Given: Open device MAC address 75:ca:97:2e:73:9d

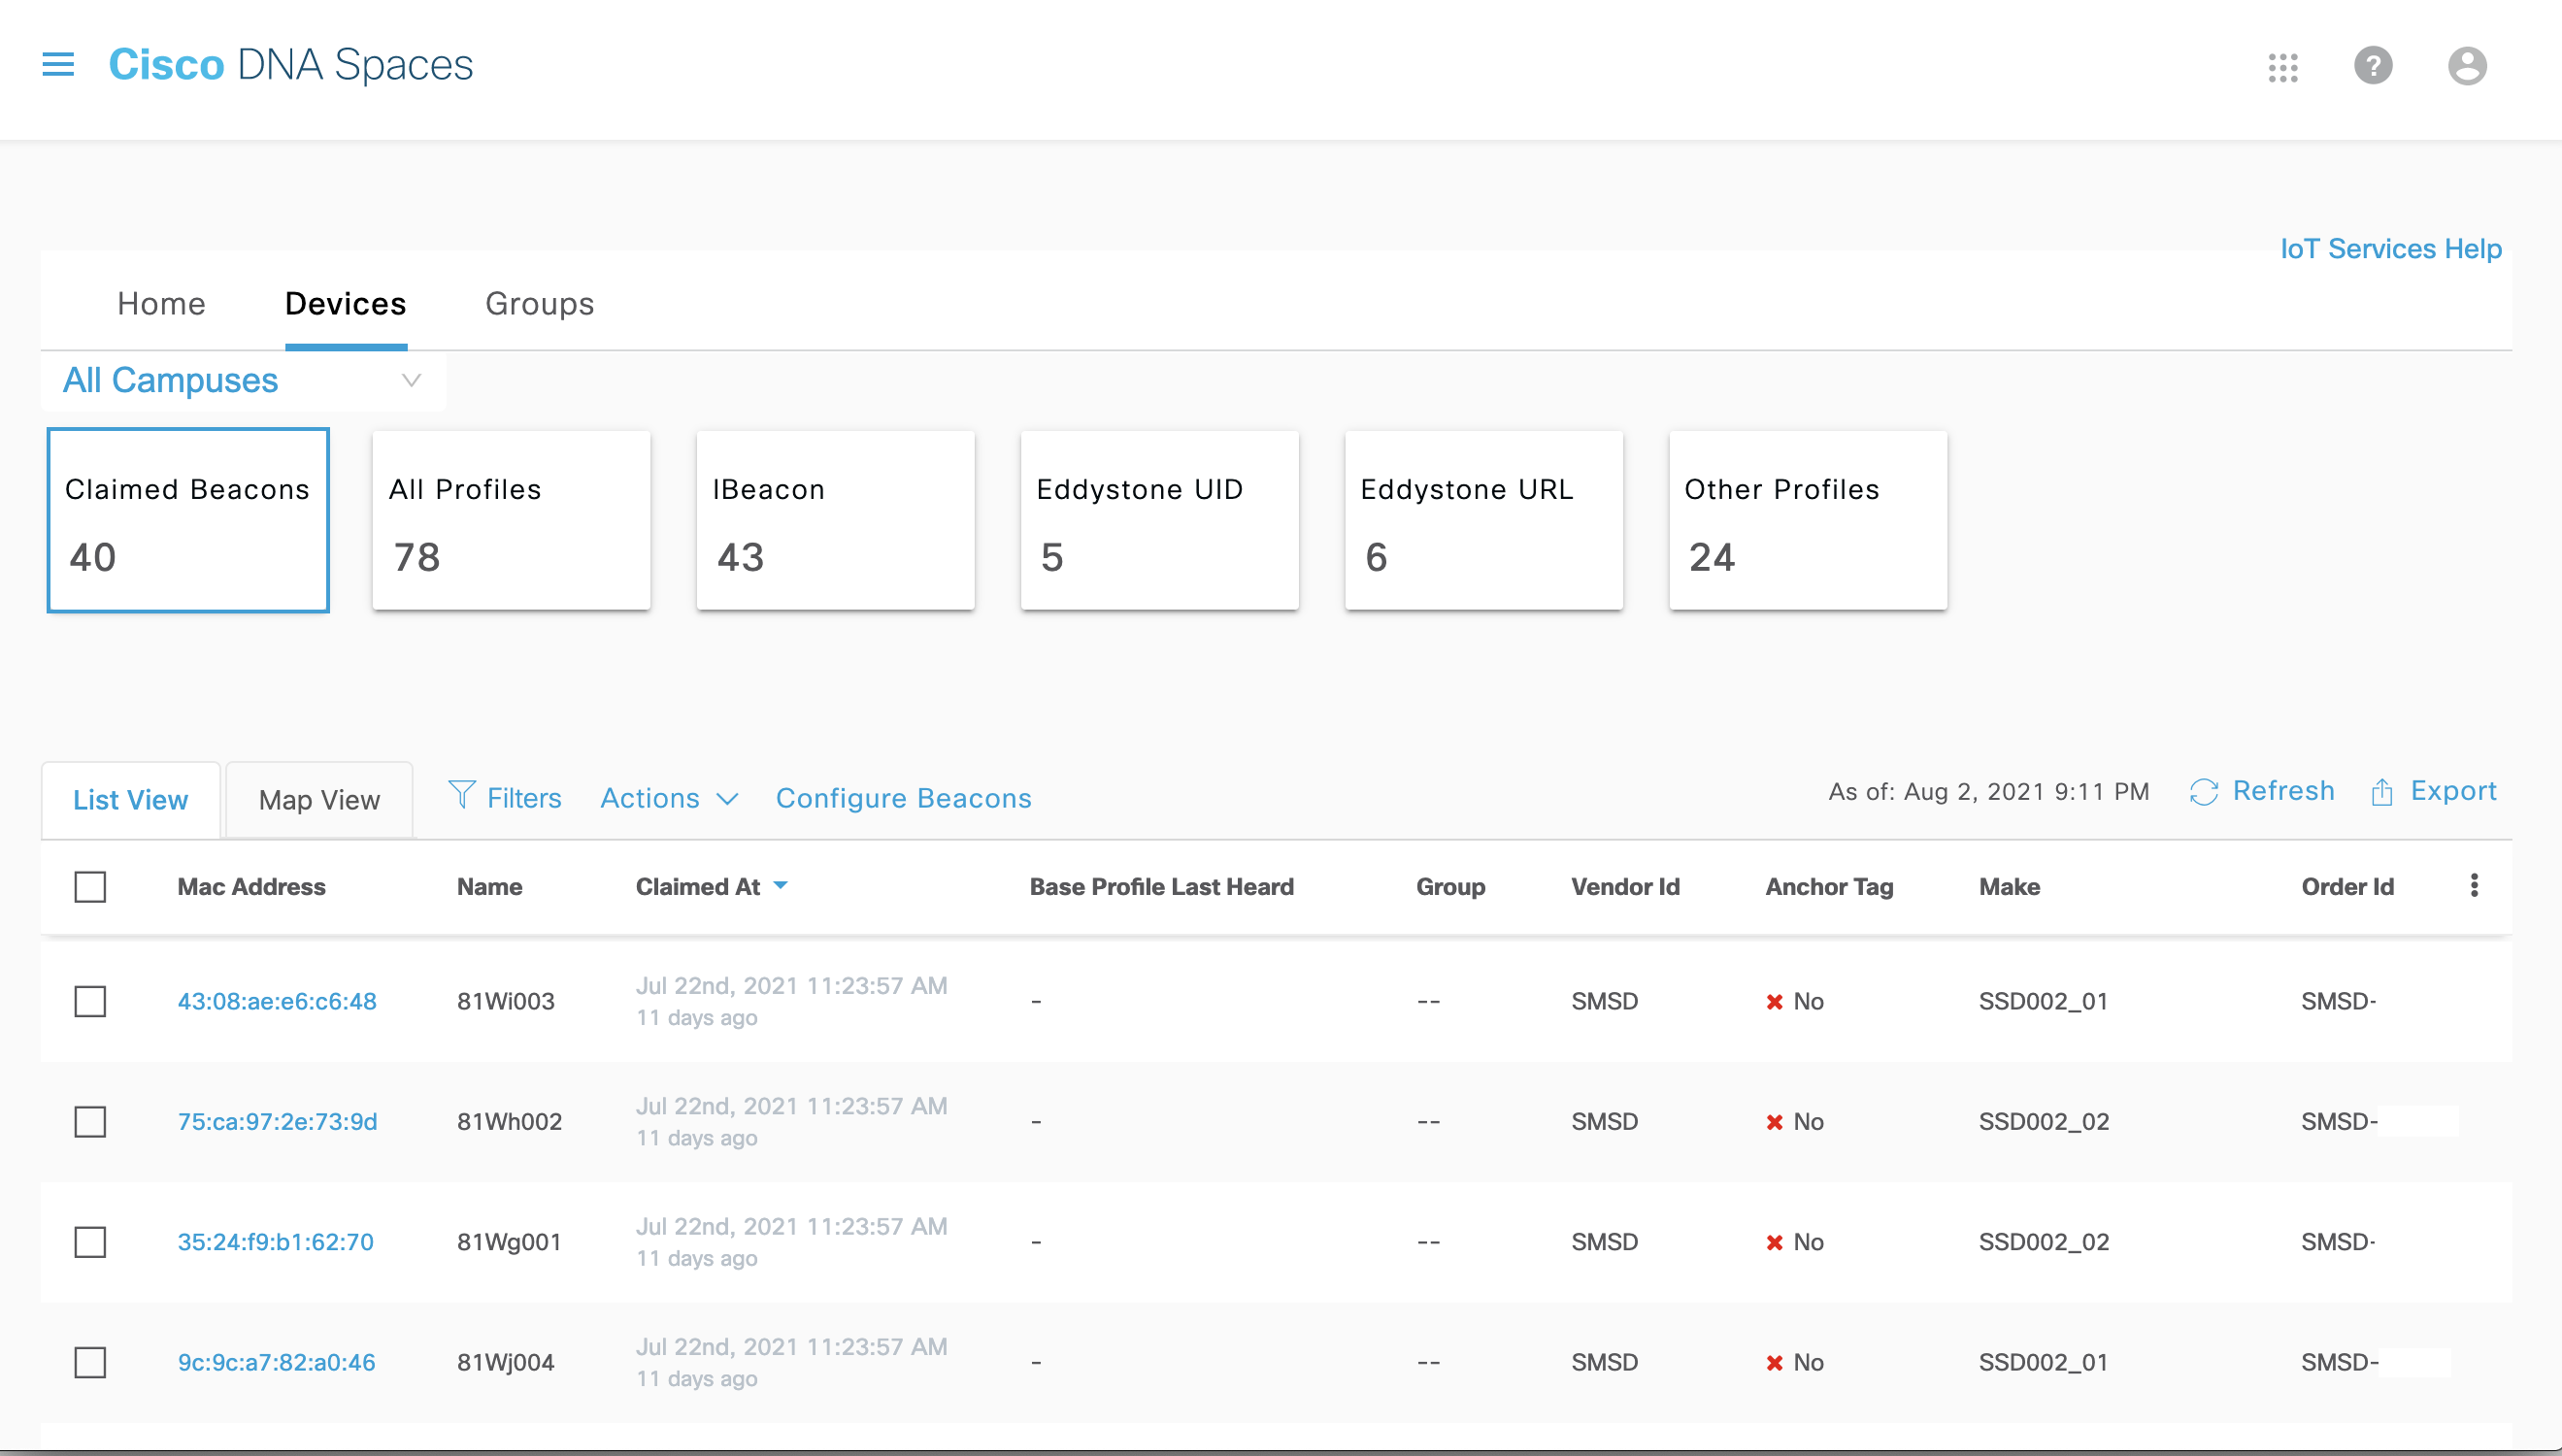Looking at the screenshot, I should pos(277,1121).
